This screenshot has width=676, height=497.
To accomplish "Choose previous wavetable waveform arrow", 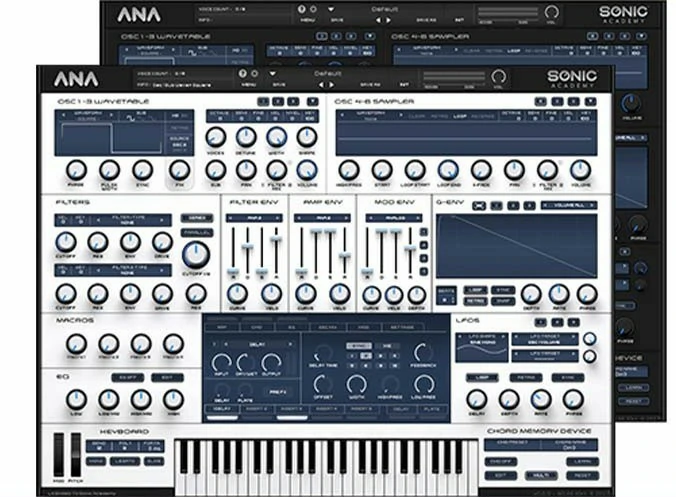I will tap(64, 116).
